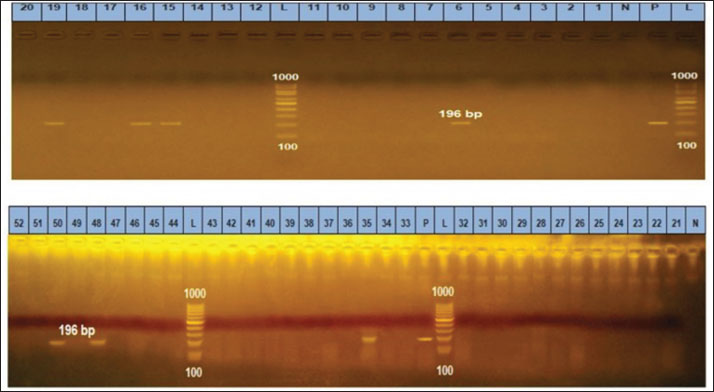714x392 pixels.
Task: Click the 100 marker on top right ladder
Action: coord(687,145)
